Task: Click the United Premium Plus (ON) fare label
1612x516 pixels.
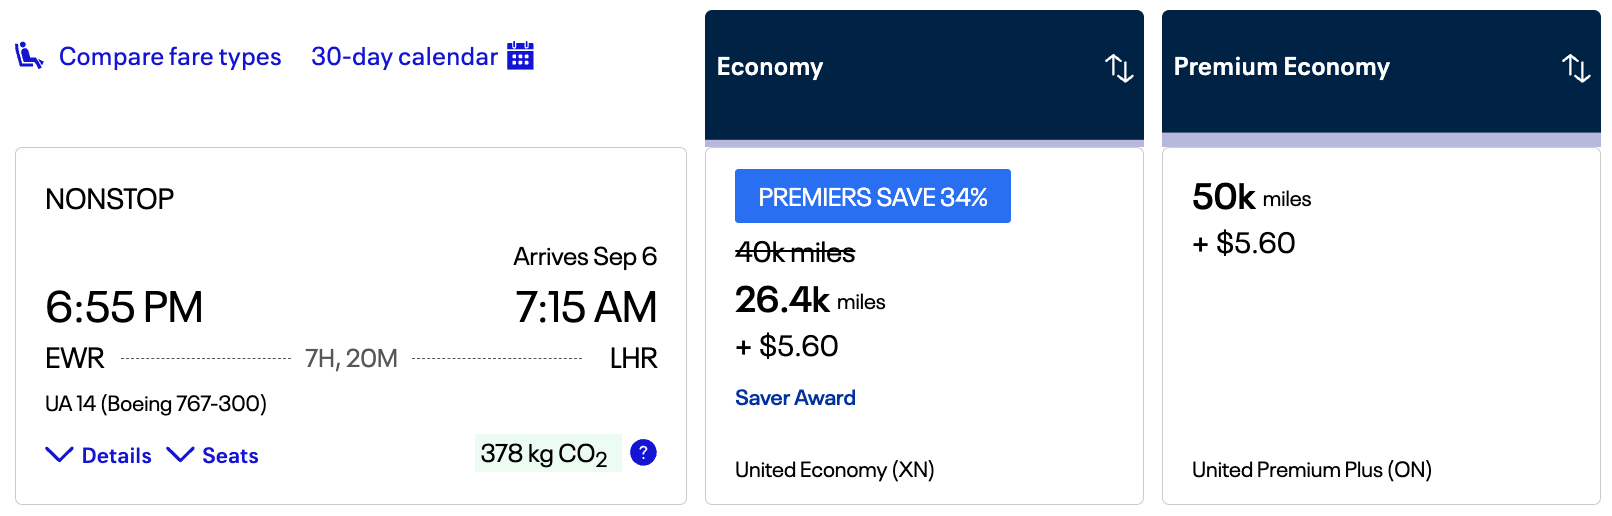Action: pos(1311,470)
